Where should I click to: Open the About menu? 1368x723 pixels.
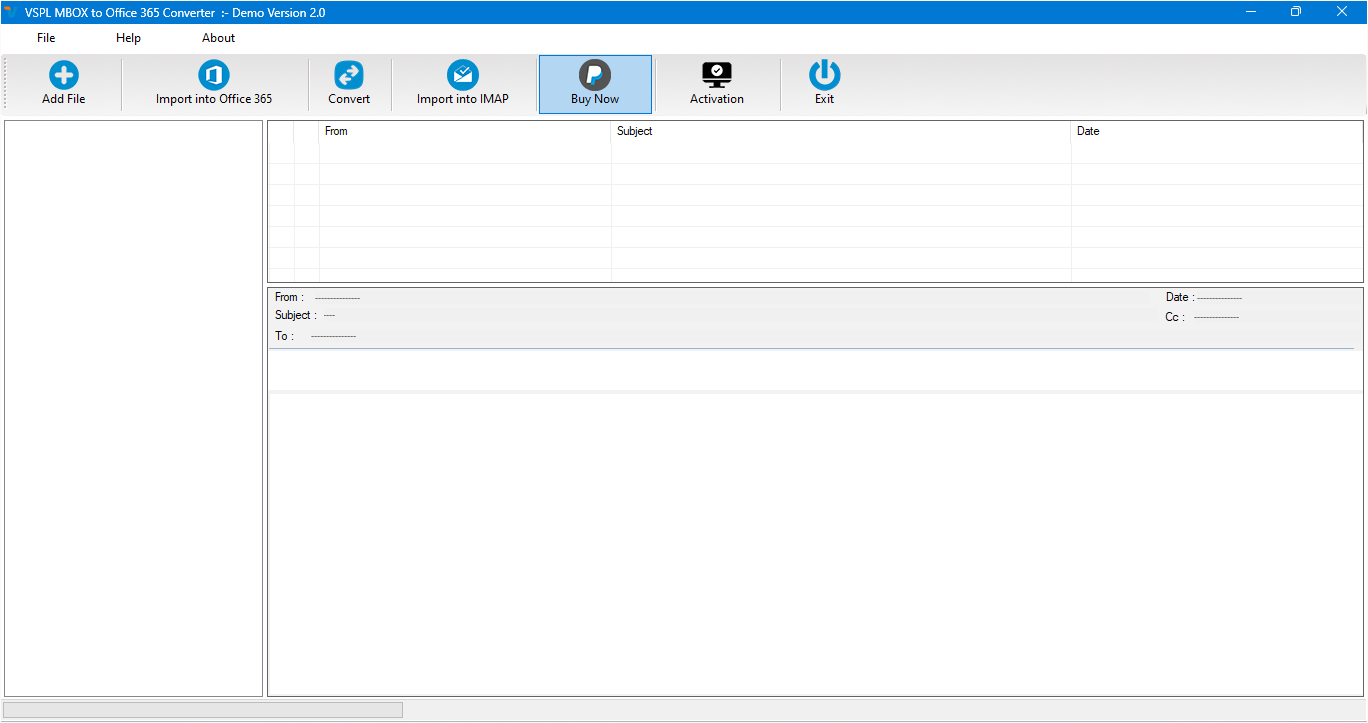(x=219, y=38)
